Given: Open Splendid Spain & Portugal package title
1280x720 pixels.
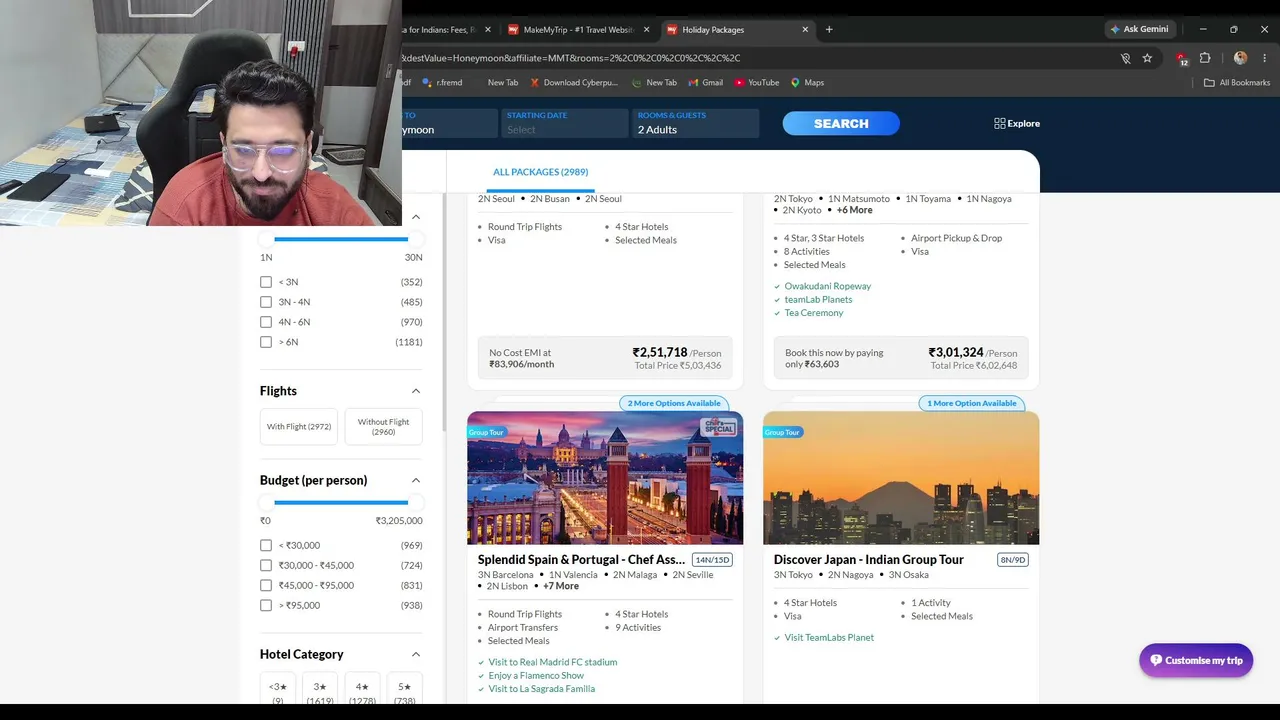Looking at the screenshot, I should pyautogui.click(x=582, y=560).
